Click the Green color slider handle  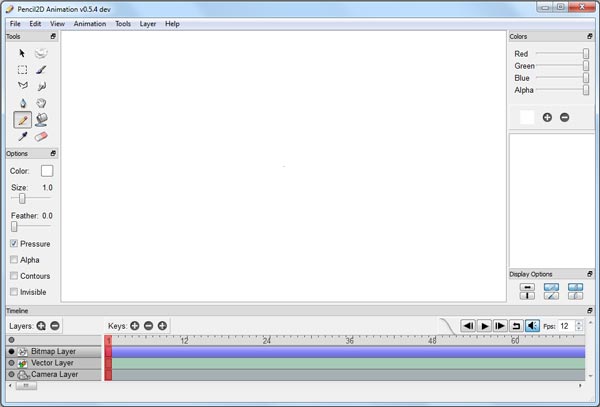(x=586, y=66)
